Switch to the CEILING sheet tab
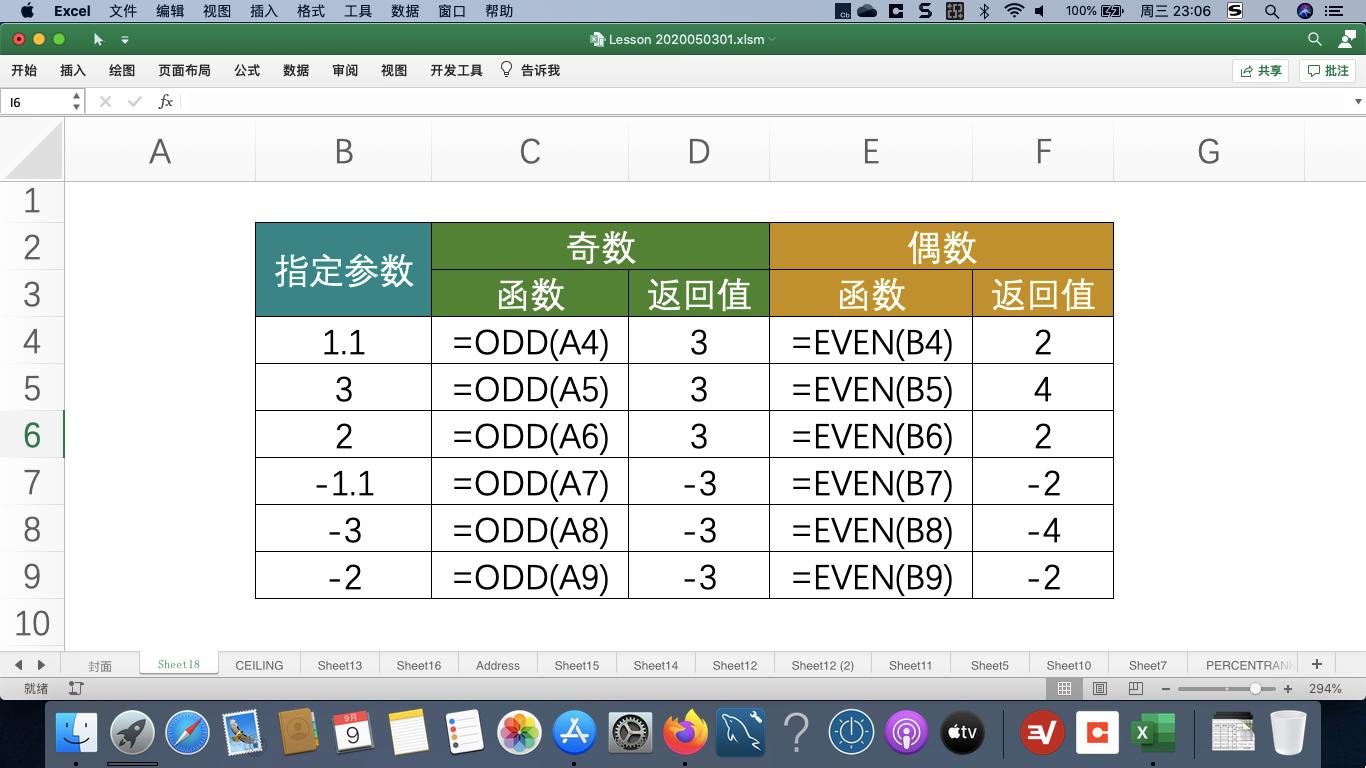Image resolution: width=1366 pixels, height=768 pixels. [259, 664]
